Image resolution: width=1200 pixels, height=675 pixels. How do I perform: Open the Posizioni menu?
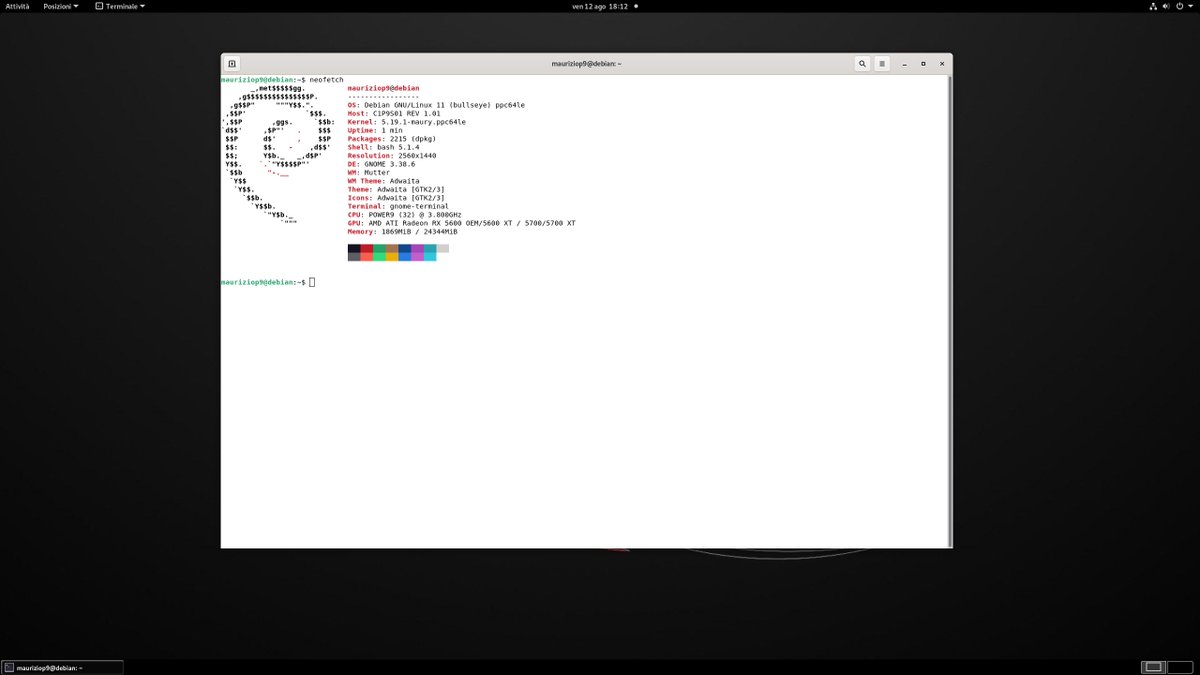tap(61, 6)
